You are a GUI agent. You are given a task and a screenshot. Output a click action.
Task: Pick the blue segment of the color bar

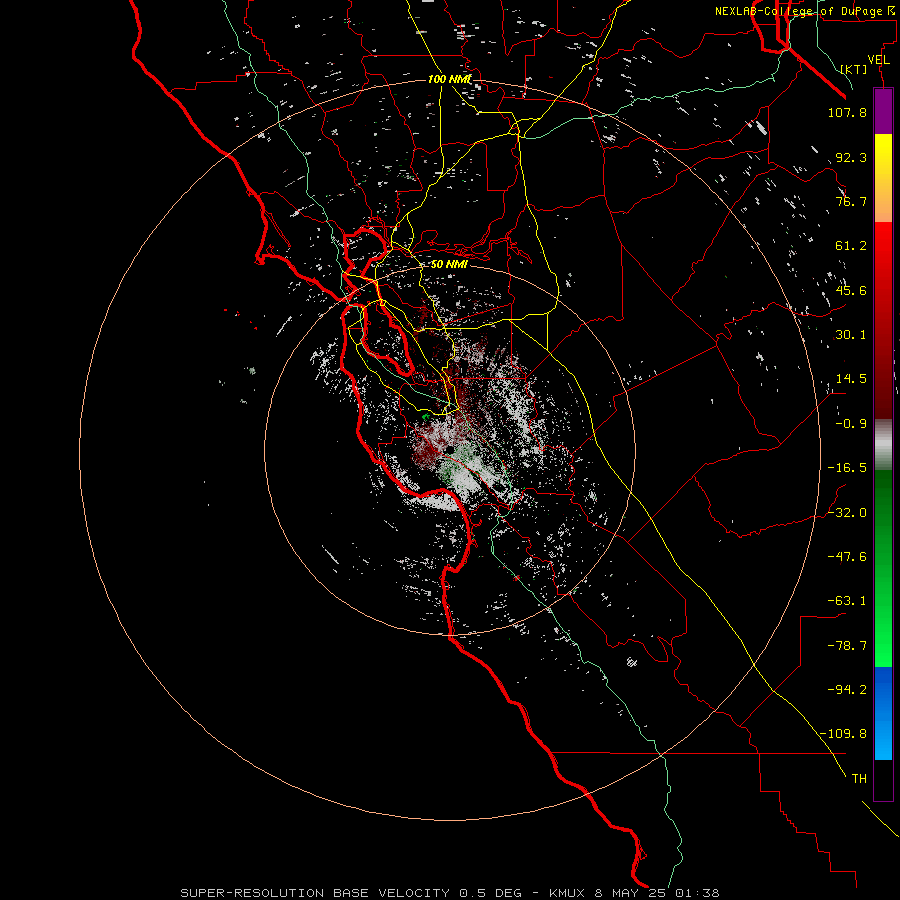click(x=883, y=713)
